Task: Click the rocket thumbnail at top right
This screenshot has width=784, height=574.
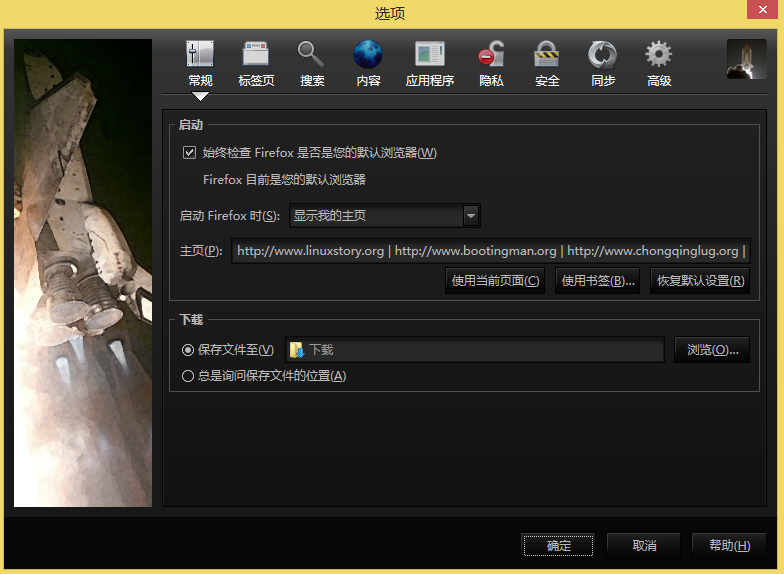Action: coord(746,59)
